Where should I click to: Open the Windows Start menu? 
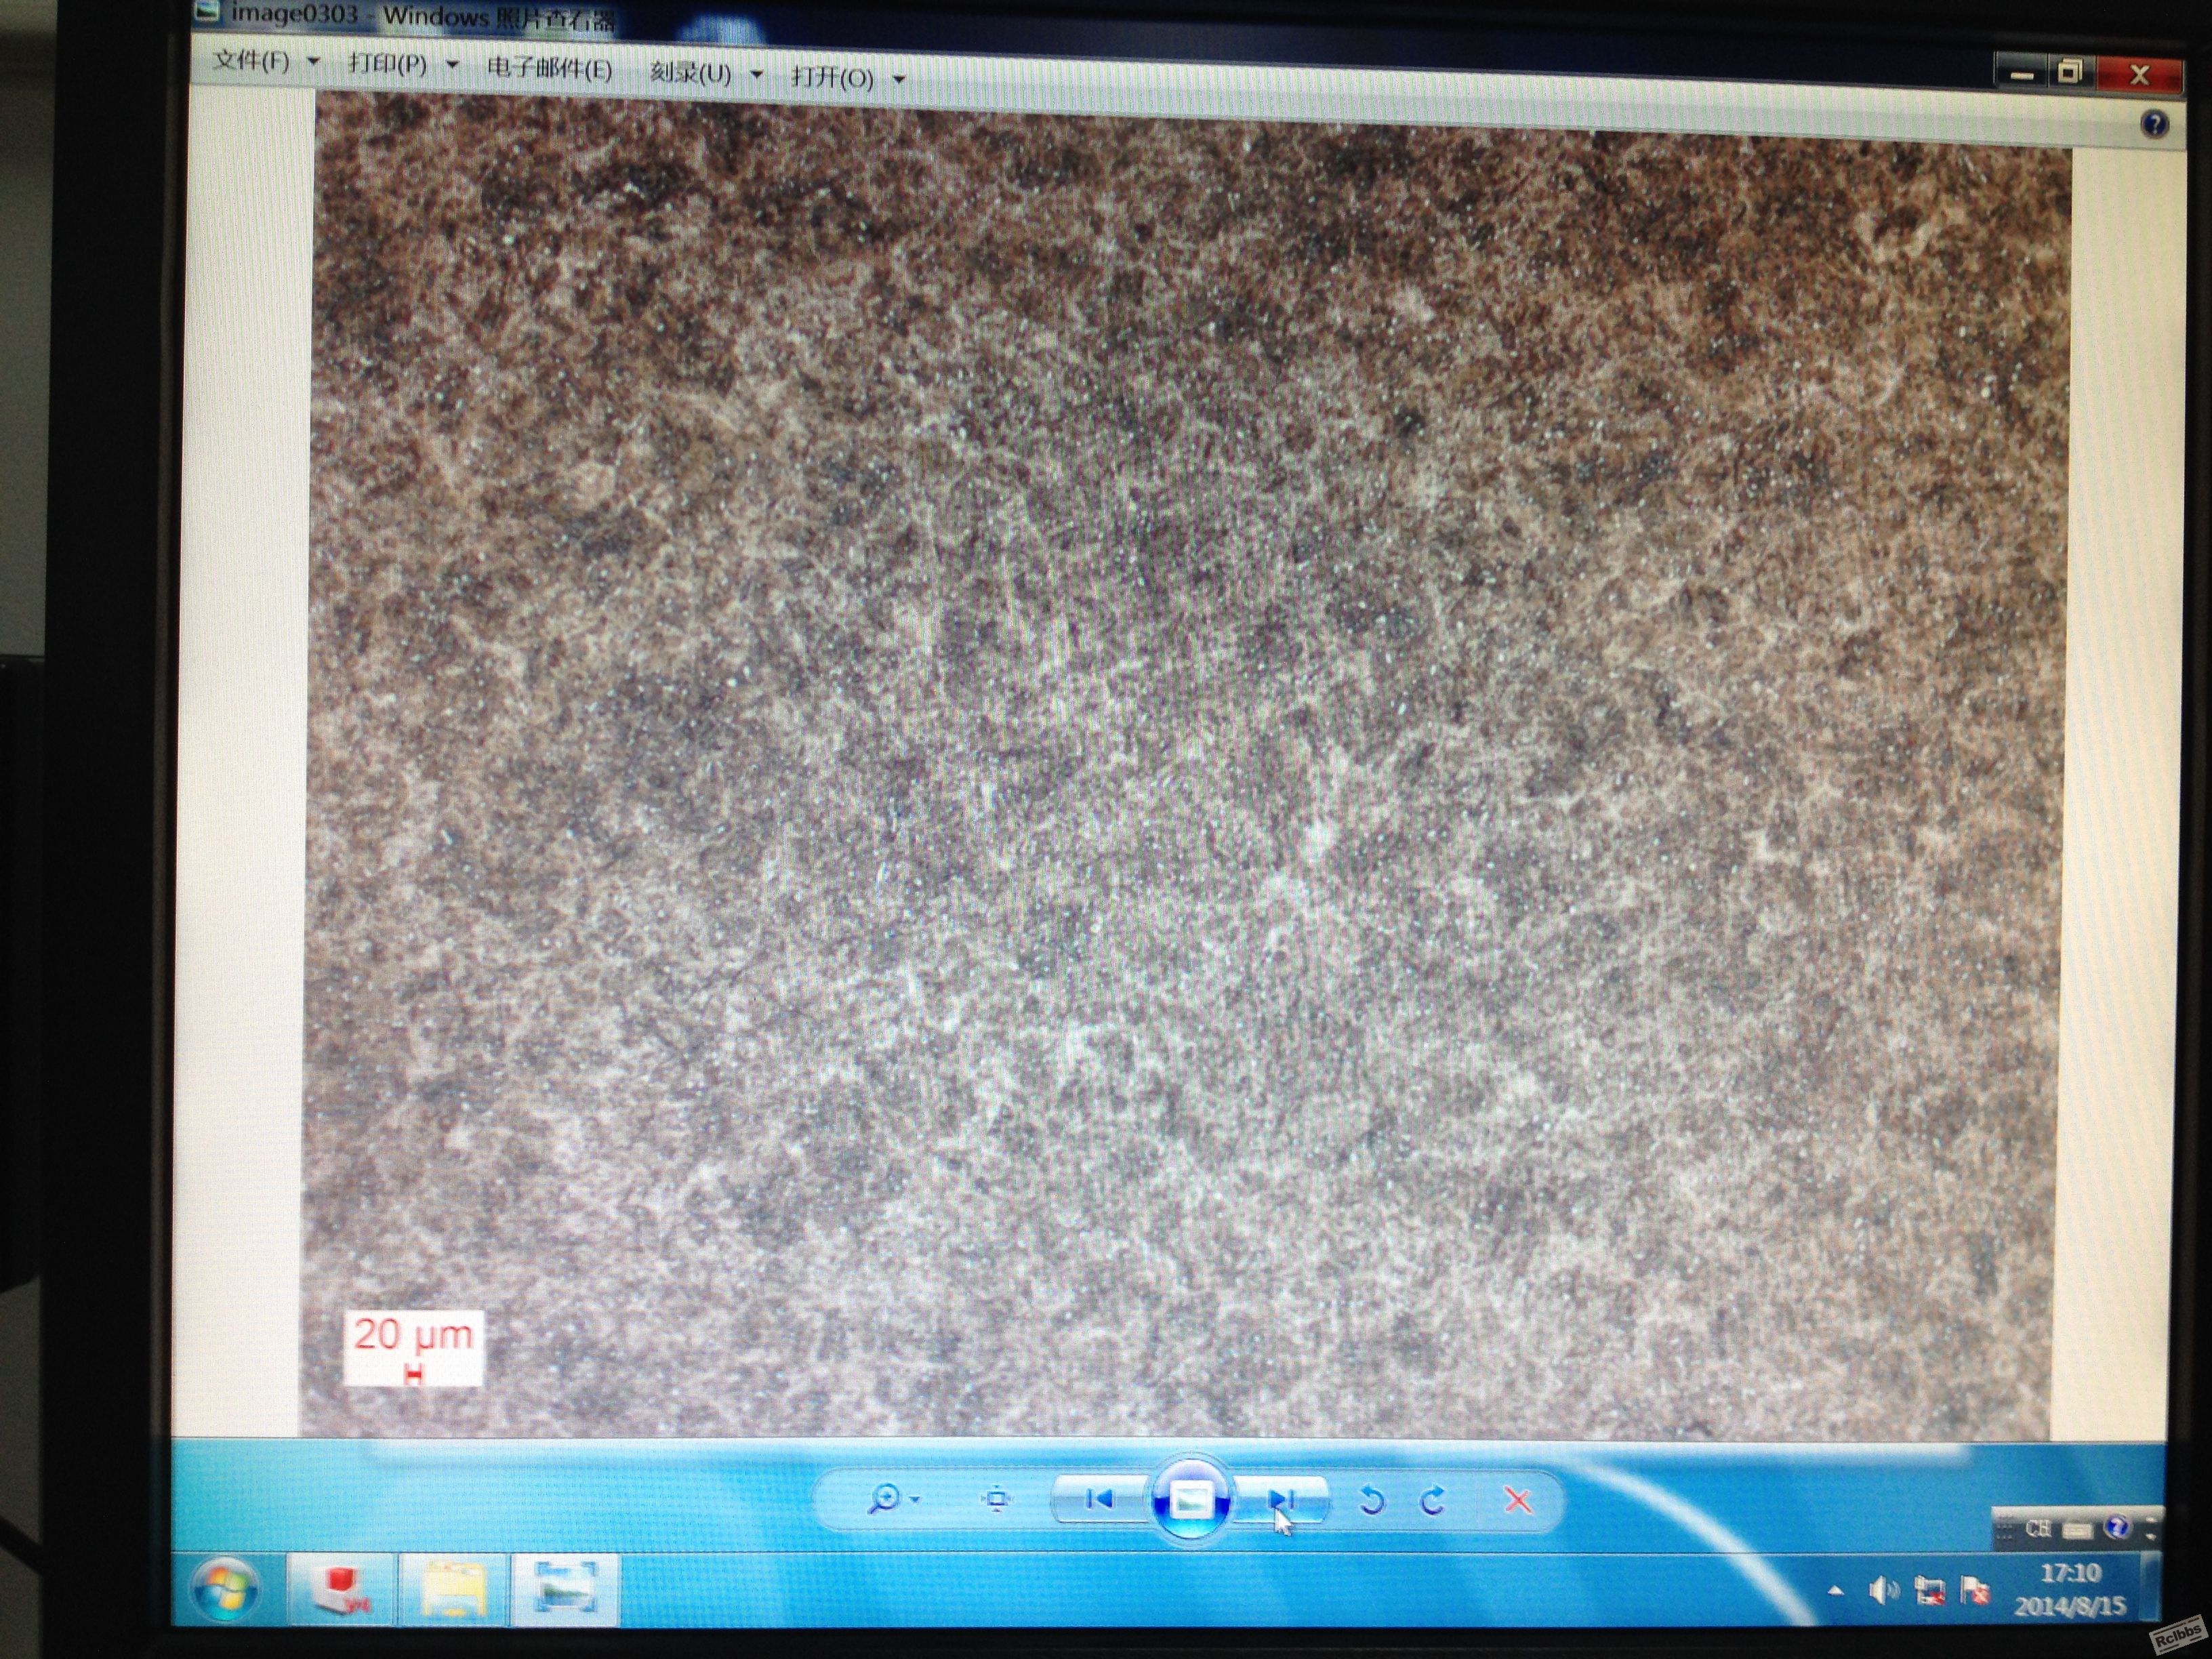coord(226,1588)
